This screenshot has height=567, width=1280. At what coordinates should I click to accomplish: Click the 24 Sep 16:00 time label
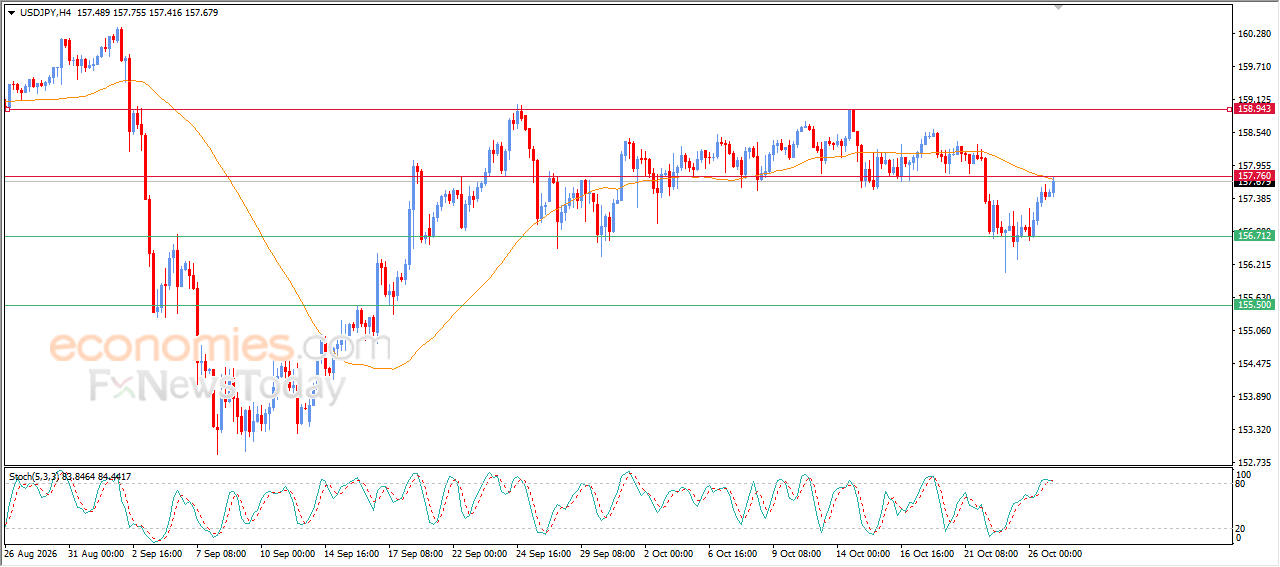pyautogui.click(x=545, y=553)
